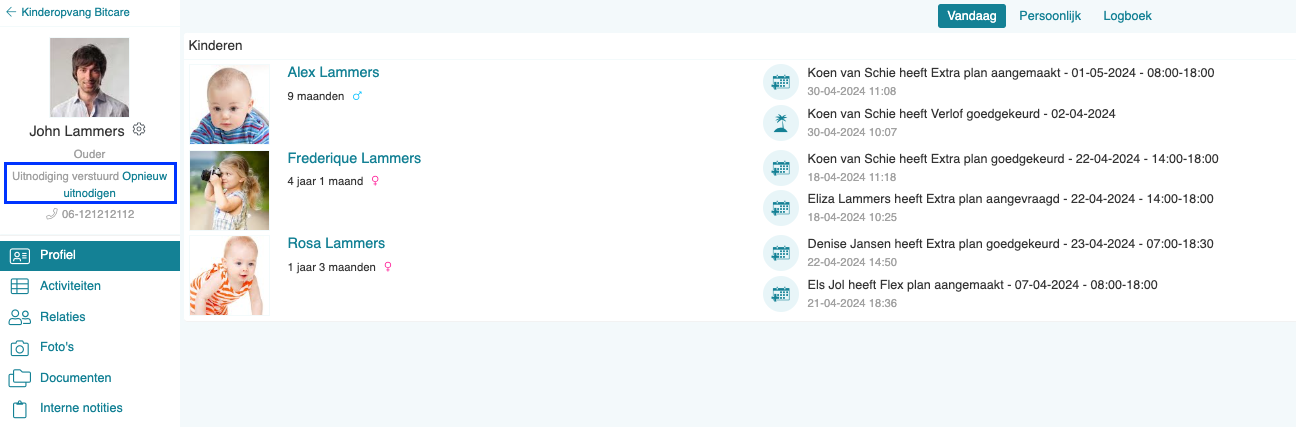Open the Logboek tab
The width and height of the screenshot is (1296, 427).
(1128, 16)
